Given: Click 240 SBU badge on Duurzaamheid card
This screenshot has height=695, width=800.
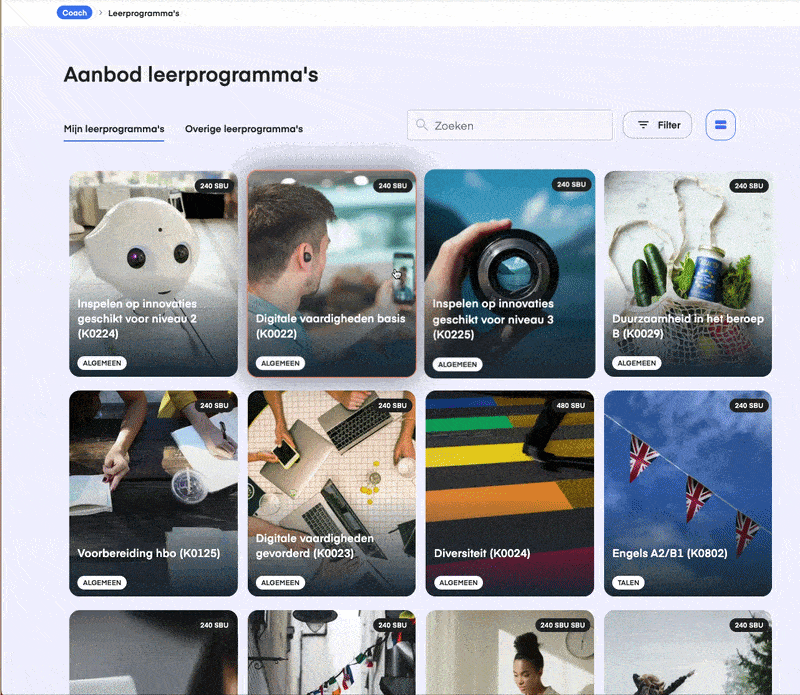Looking at the screenshot, I should (x=748, y=186).
